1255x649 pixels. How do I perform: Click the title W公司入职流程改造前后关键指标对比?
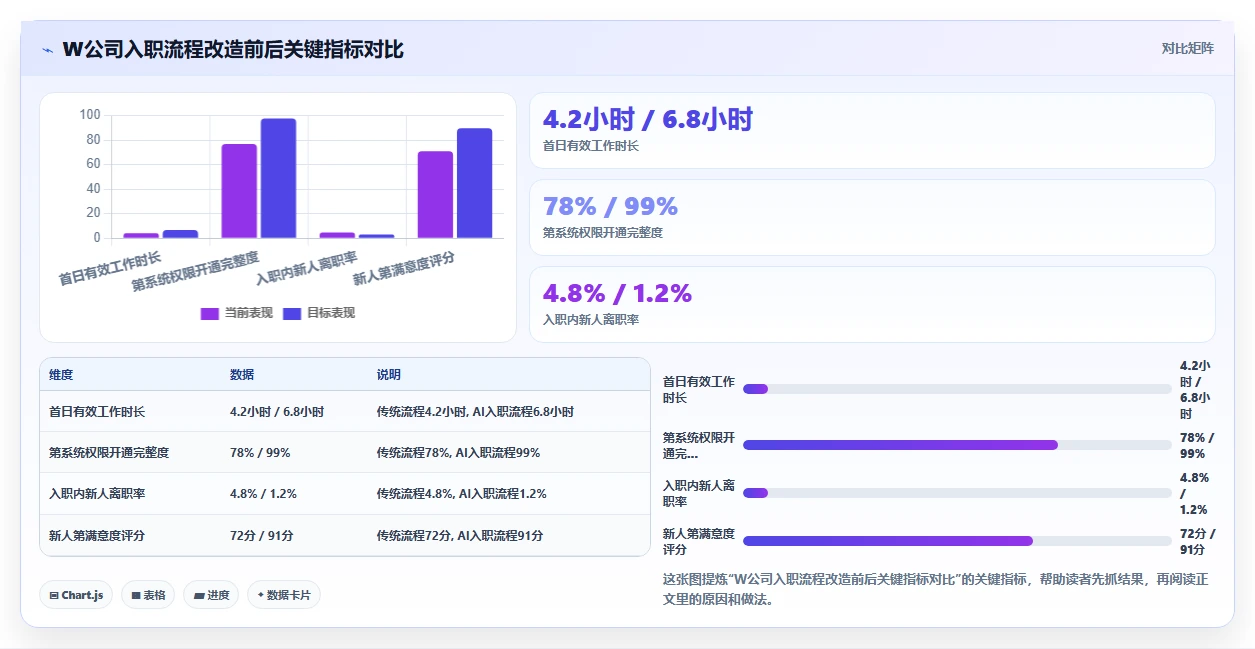click(233, 49)
